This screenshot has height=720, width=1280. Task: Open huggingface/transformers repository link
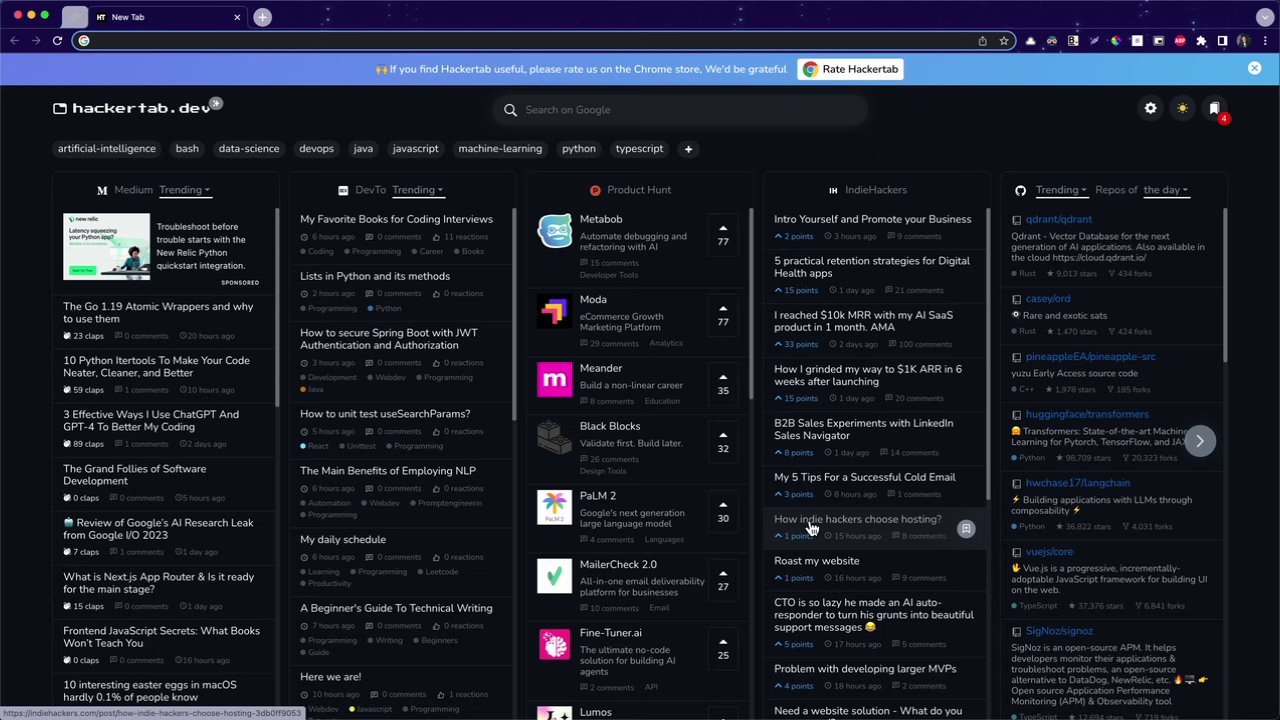(x=1087, y=414)
